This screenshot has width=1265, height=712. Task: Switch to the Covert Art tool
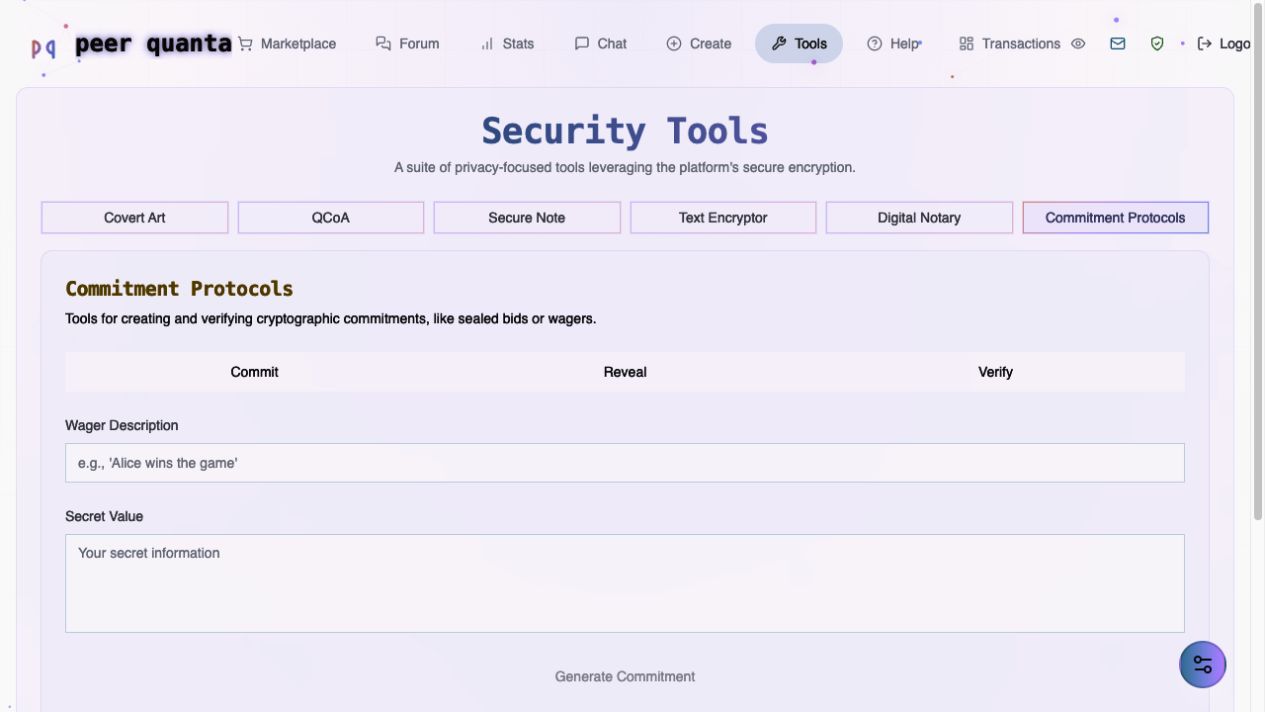coord(135,218)
